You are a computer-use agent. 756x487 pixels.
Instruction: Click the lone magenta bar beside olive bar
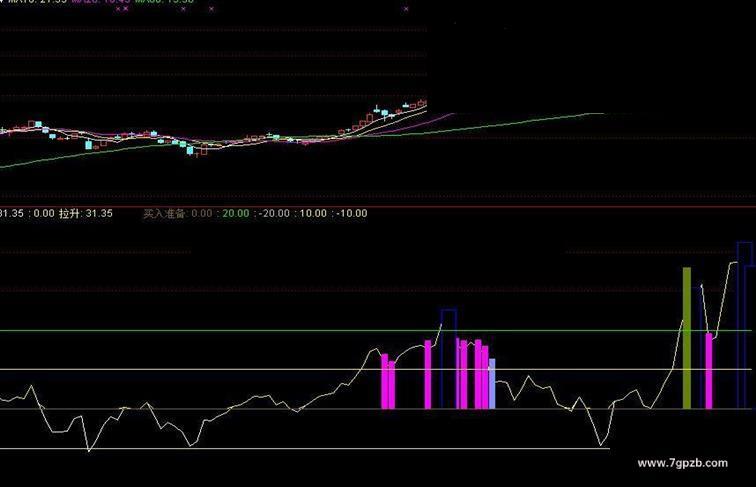point(709,371)
